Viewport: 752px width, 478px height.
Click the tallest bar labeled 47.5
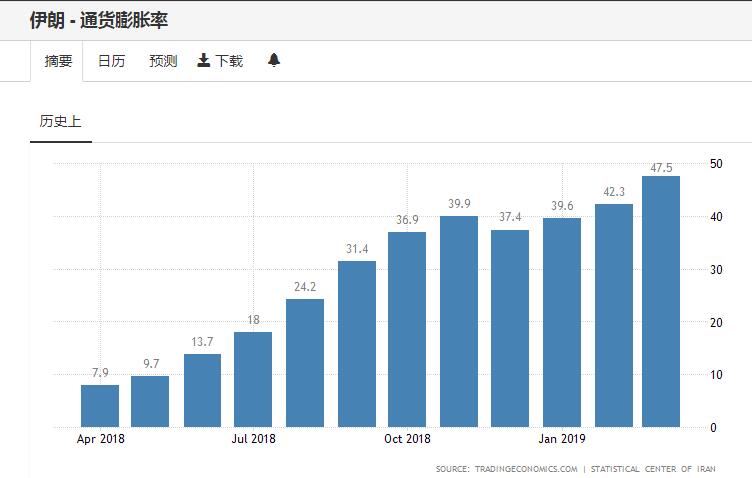tap(661, 302)
